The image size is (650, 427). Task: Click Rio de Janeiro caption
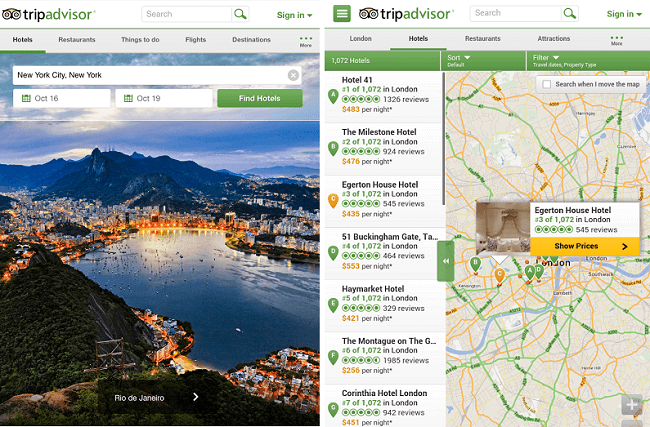pyautogui.click(x=139, y=398)
